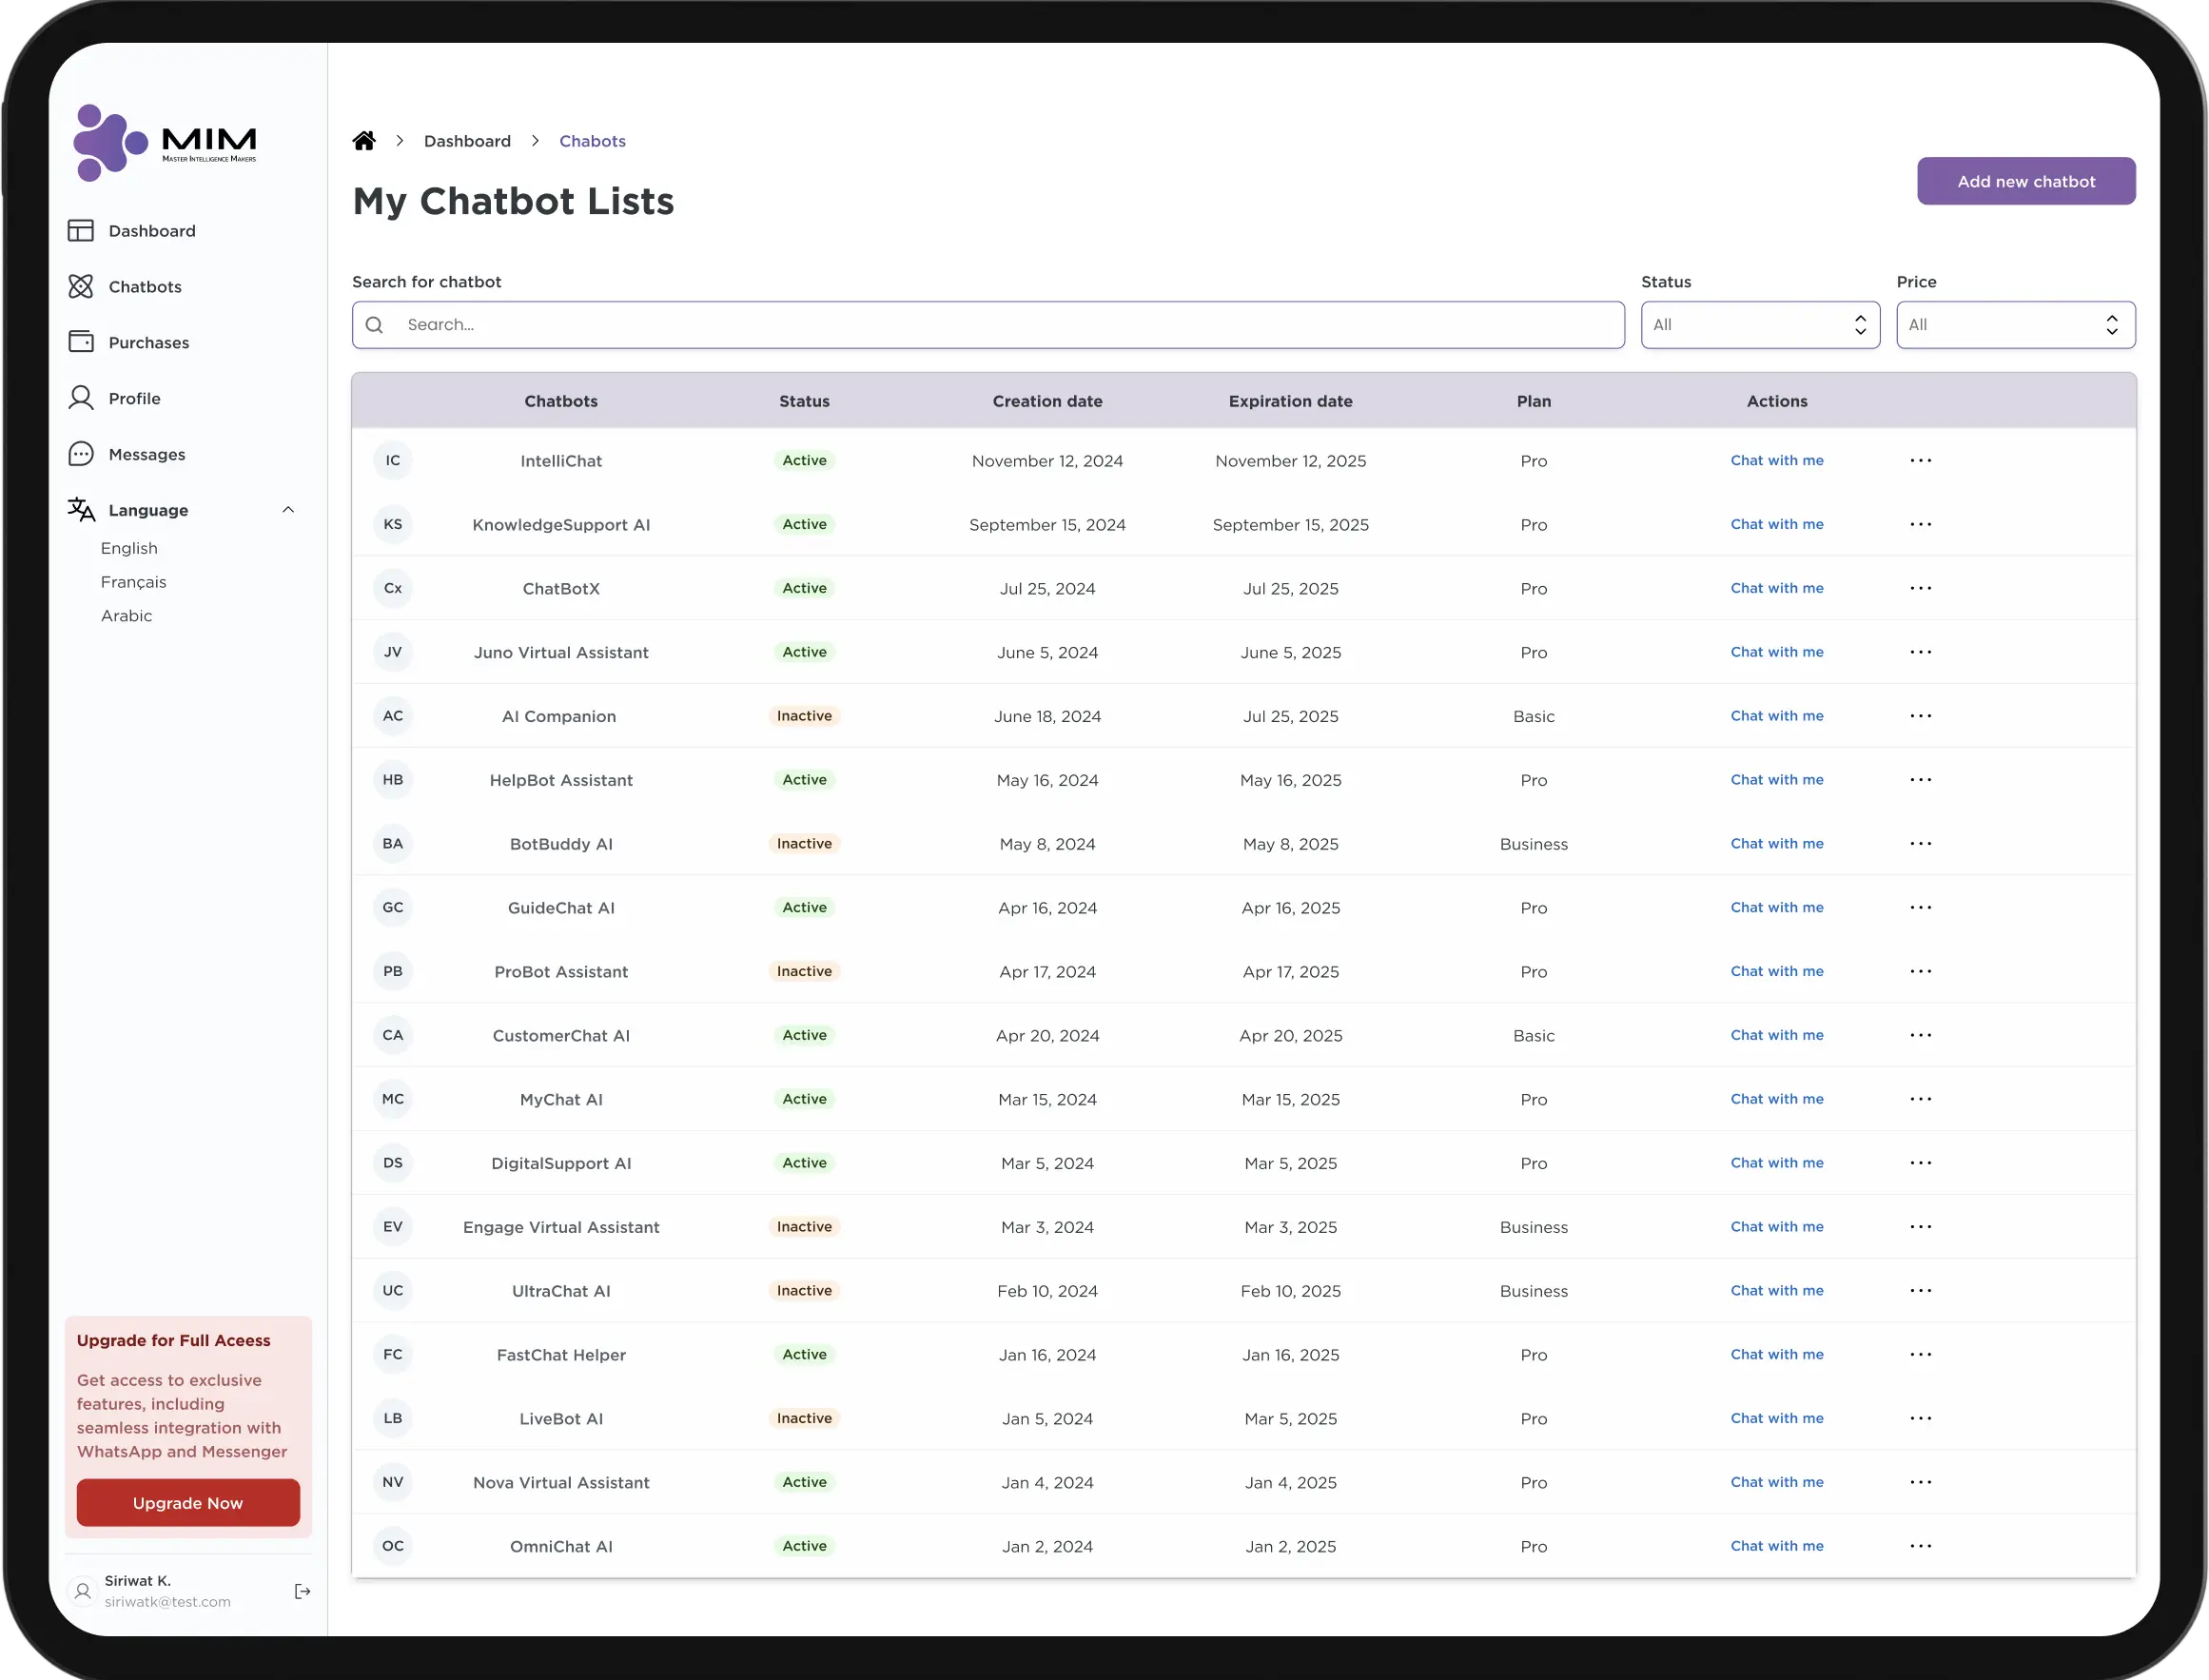Click Dashboard breadcrumb link

pyautogui.click(x=467, y=141)
